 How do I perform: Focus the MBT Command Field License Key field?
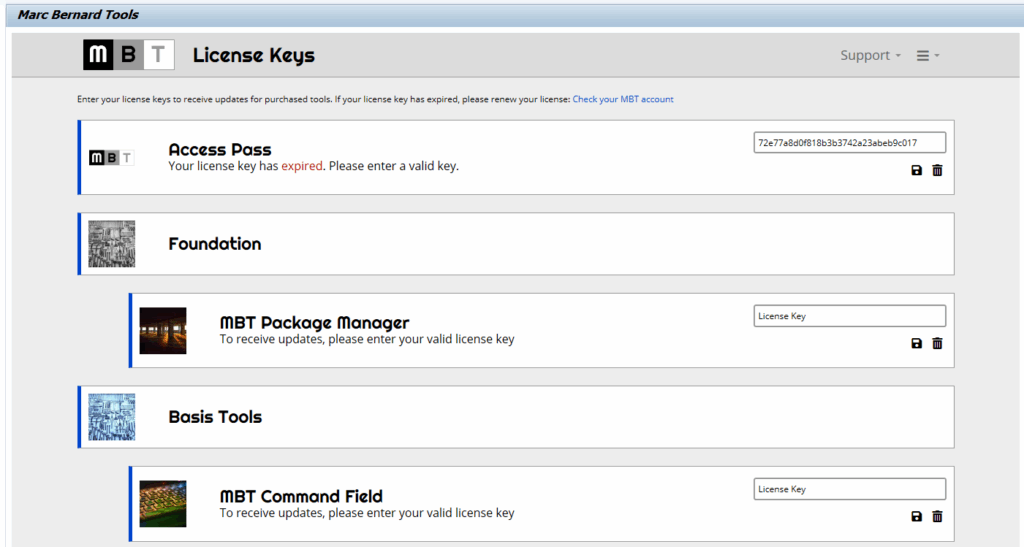pos(848,489)
